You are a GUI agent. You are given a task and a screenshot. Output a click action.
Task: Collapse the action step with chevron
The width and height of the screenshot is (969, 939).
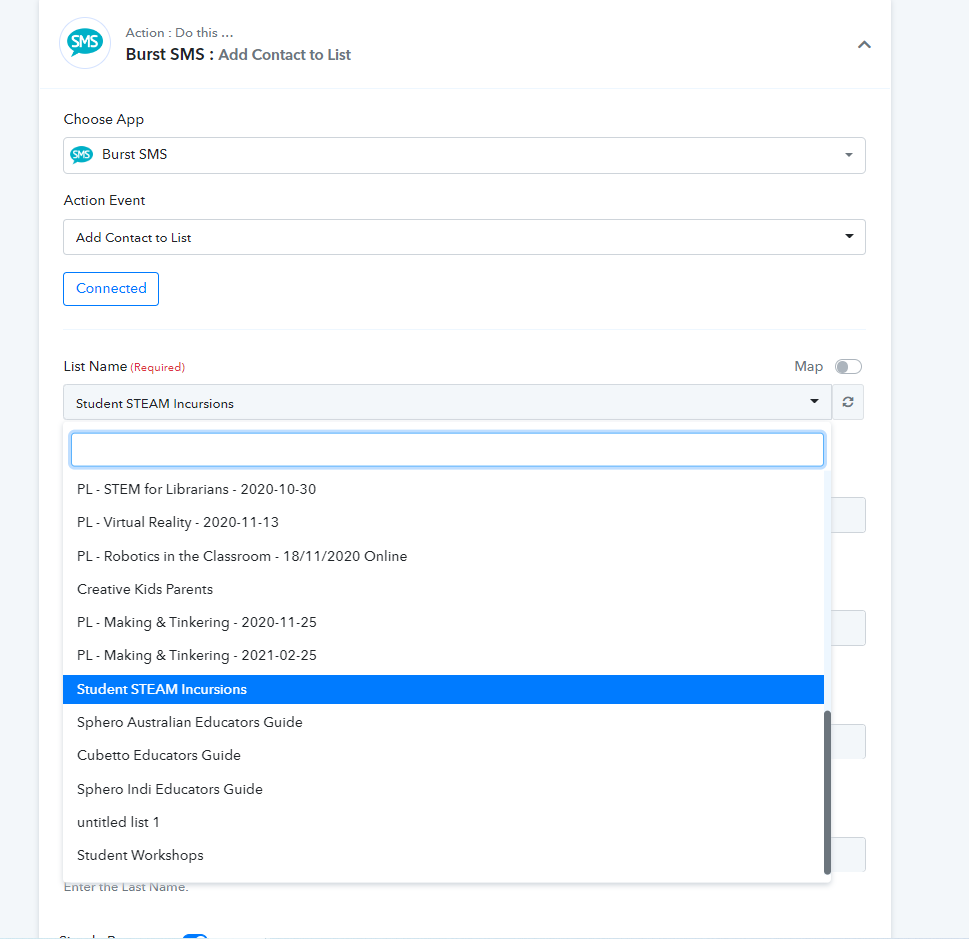[x=864, y=45]
